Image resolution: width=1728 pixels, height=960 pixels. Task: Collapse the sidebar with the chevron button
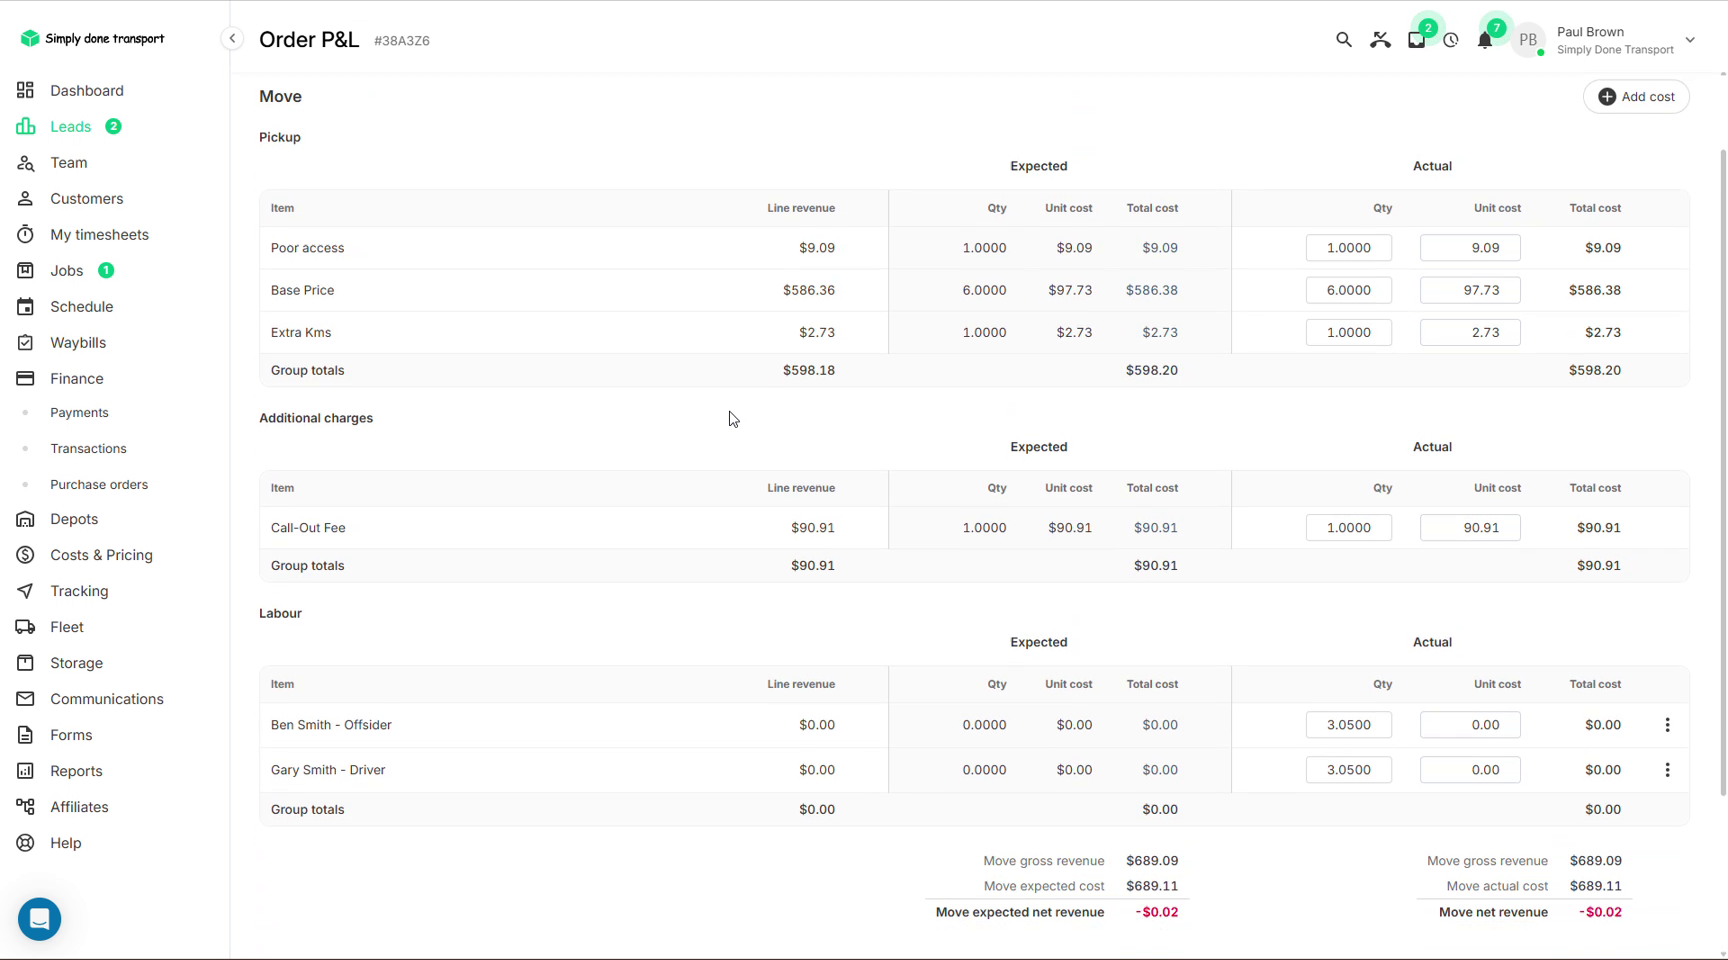point(232,39)
